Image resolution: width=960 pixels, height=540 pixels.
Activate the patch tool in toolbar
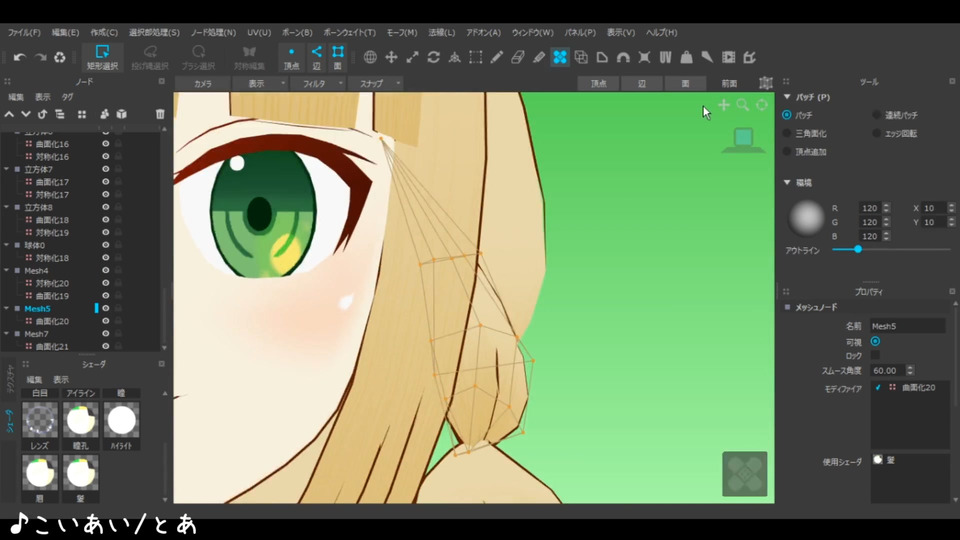pyautogui.click(x=560, y=57)
